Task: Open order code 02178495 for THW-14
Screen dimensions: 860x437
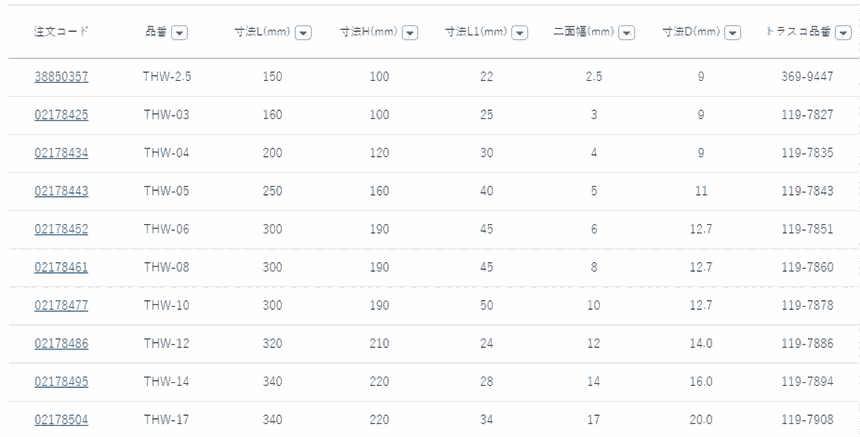Action: click(61, 382)
